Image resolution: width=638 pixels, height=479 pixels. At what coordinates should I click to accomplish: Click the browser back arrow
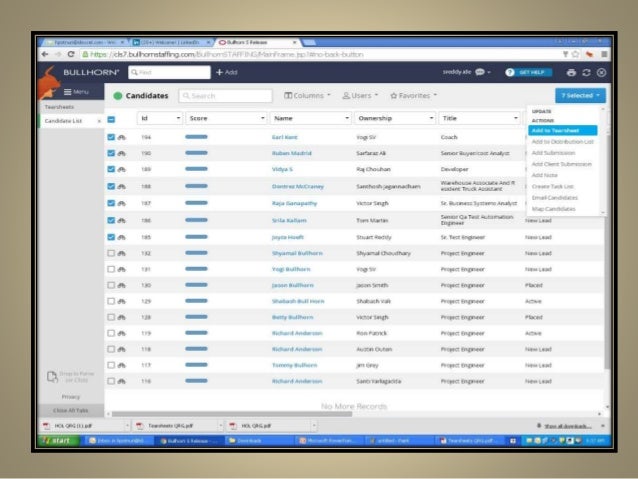[45, 54]
